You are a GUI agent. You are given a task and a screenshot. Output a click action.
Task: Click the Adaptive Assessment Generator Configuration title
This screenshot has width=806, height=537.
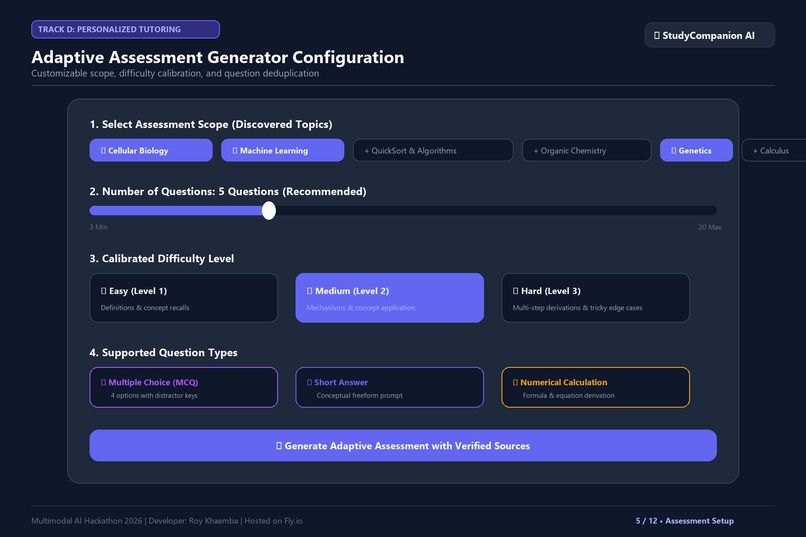pyautogui.click(x=217, y=57)
